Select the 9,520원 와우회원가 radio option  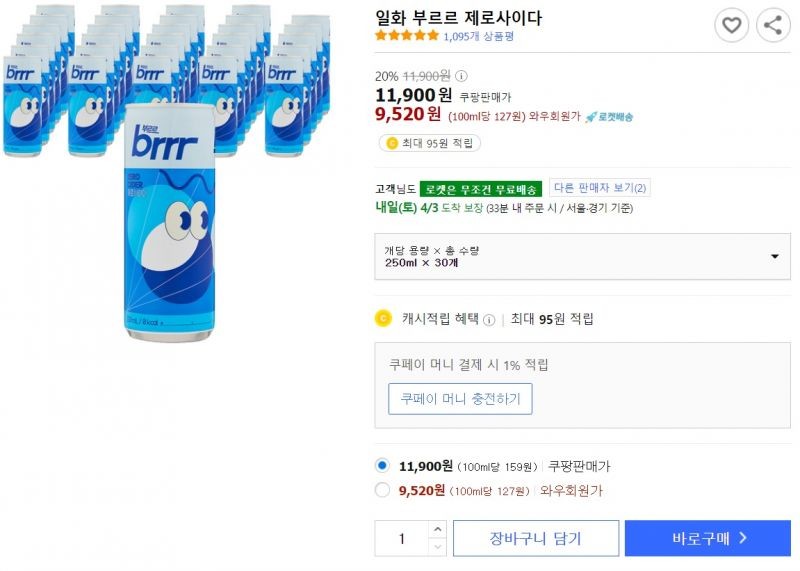coord(382,490)
